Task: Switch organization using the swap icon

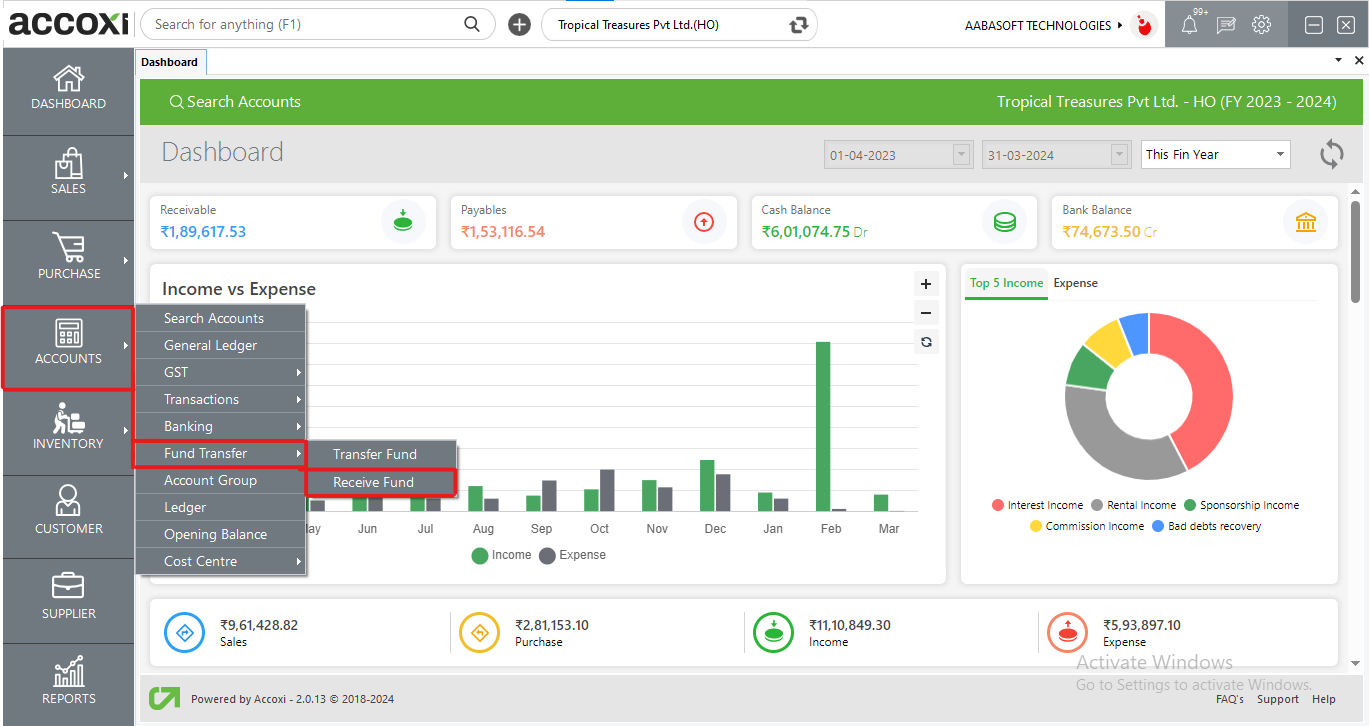Action: pos(797,25)
